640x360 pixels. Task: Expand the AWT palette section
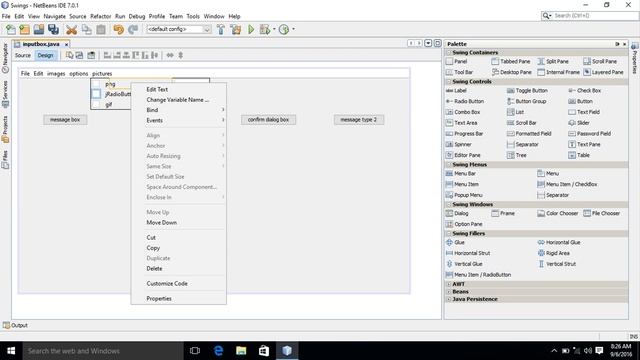tap(449, 284)
